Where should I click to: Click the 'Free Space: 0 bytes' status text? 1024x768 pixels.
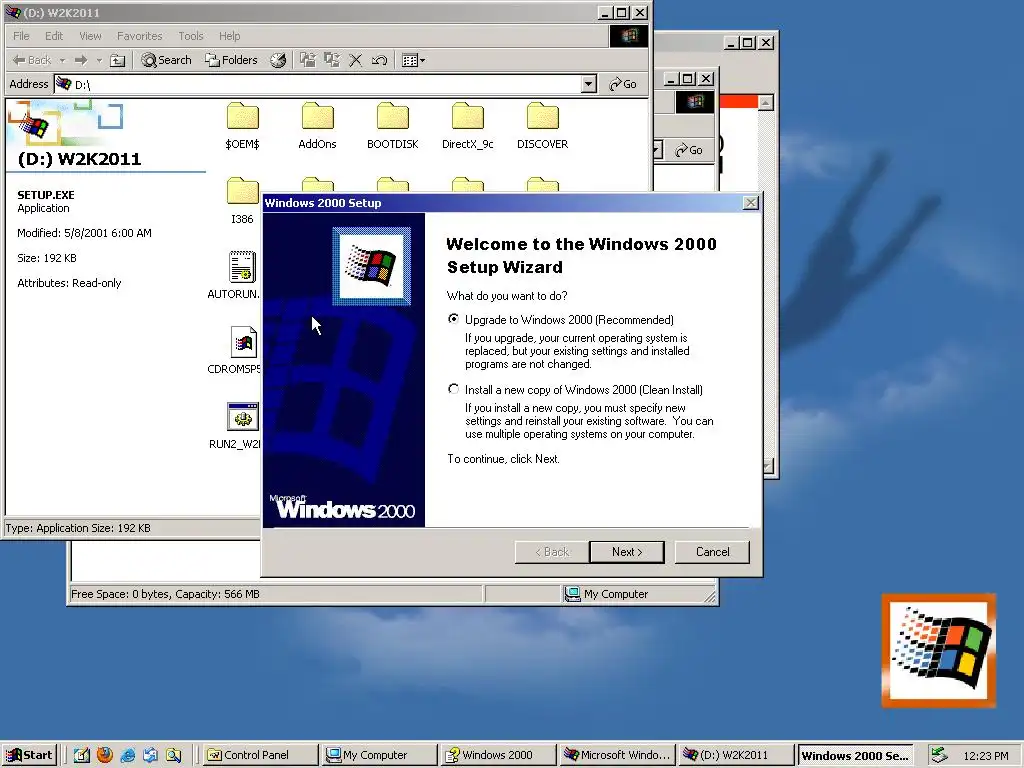(165, 594)
